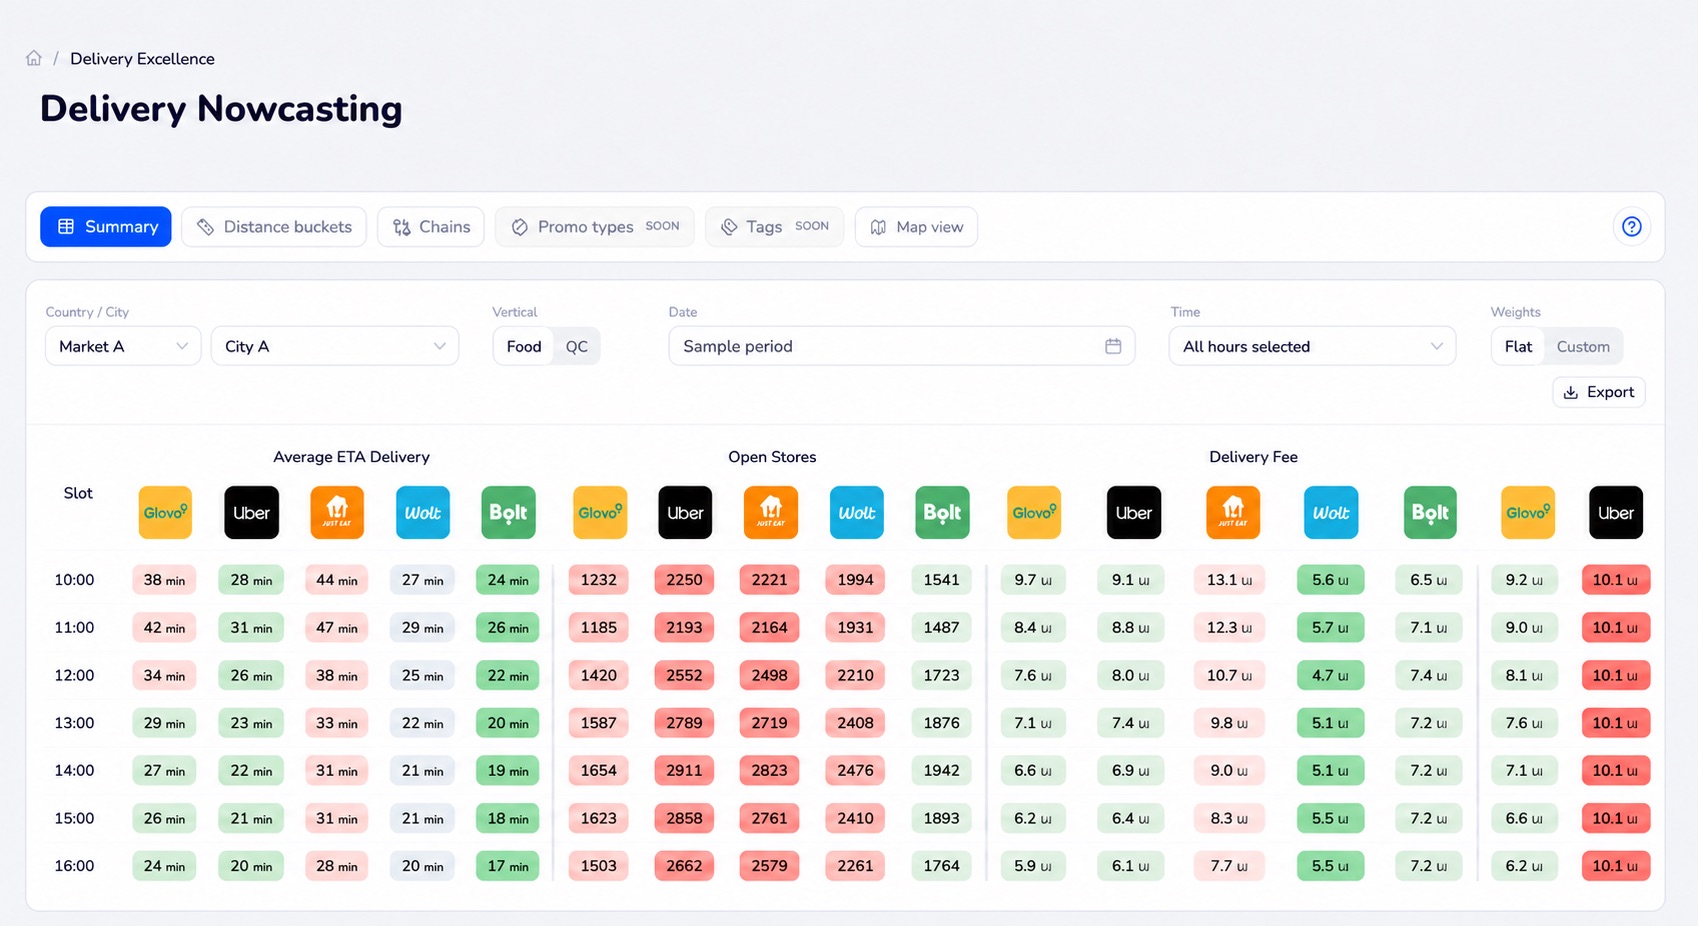Click the Export button
The image size is (1698, 926).
tap(1598, 392)
